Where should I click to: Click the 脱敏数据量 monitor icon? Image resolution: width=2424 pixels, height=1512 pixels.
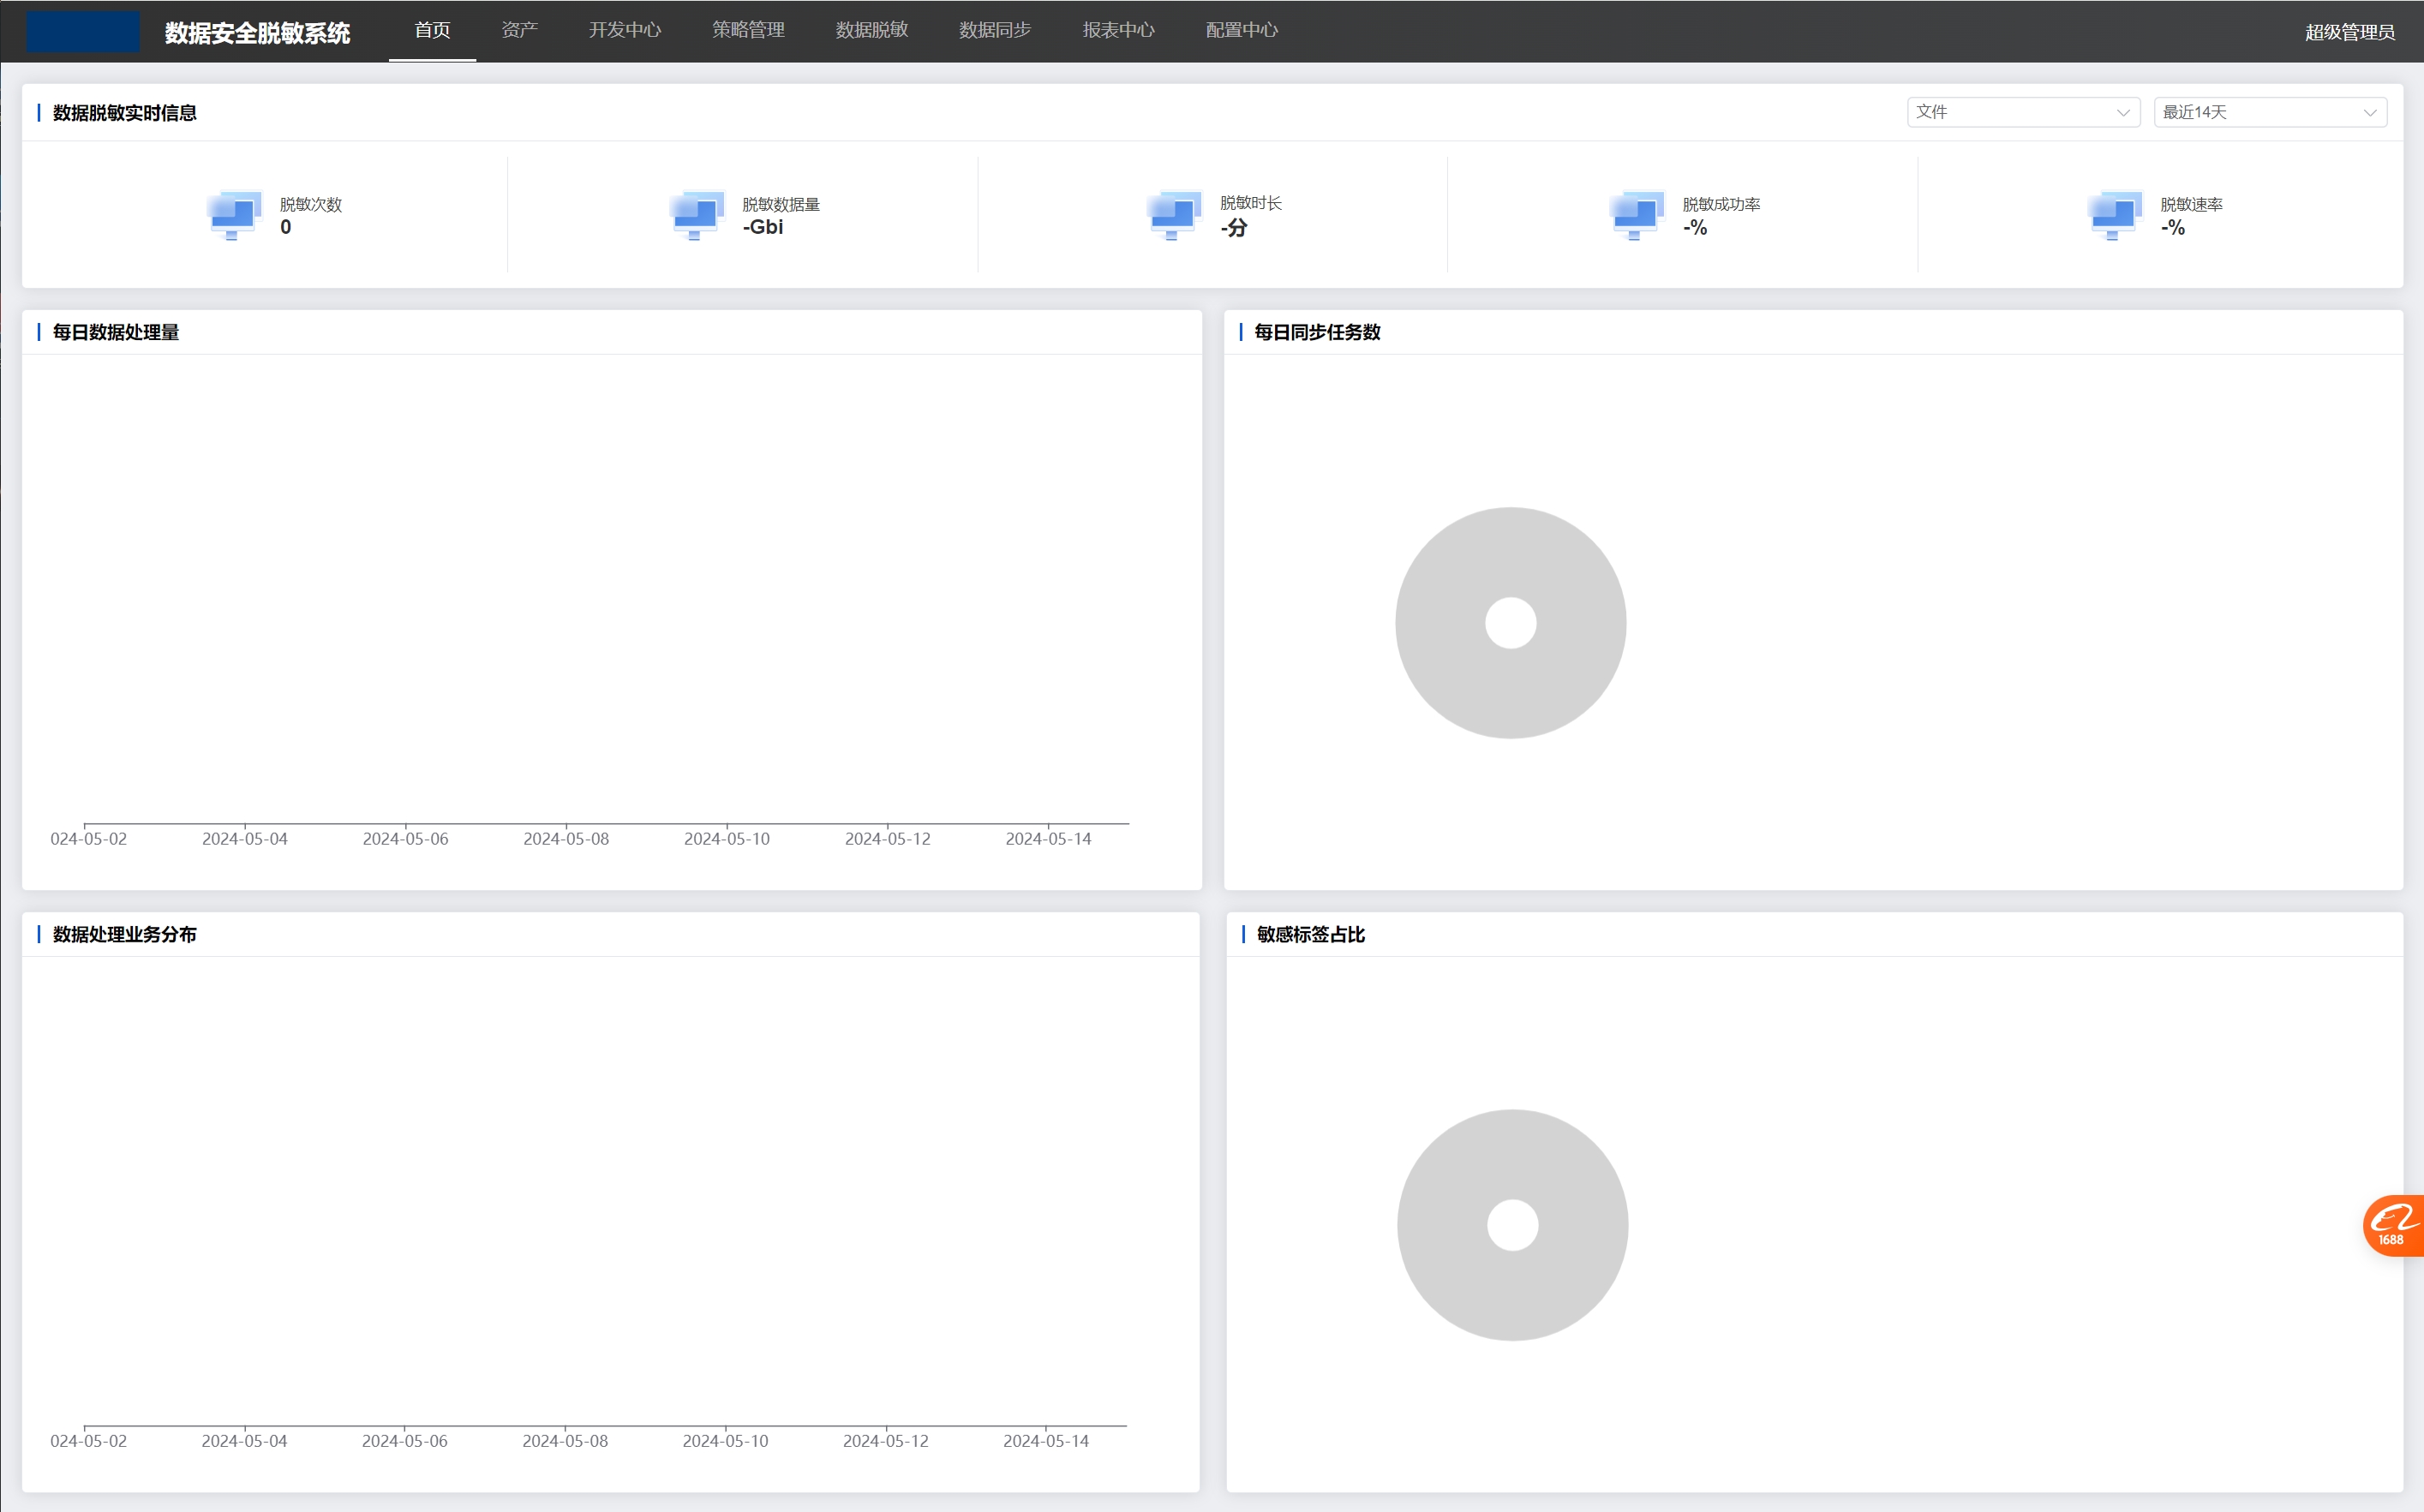(x=696, y=215)
